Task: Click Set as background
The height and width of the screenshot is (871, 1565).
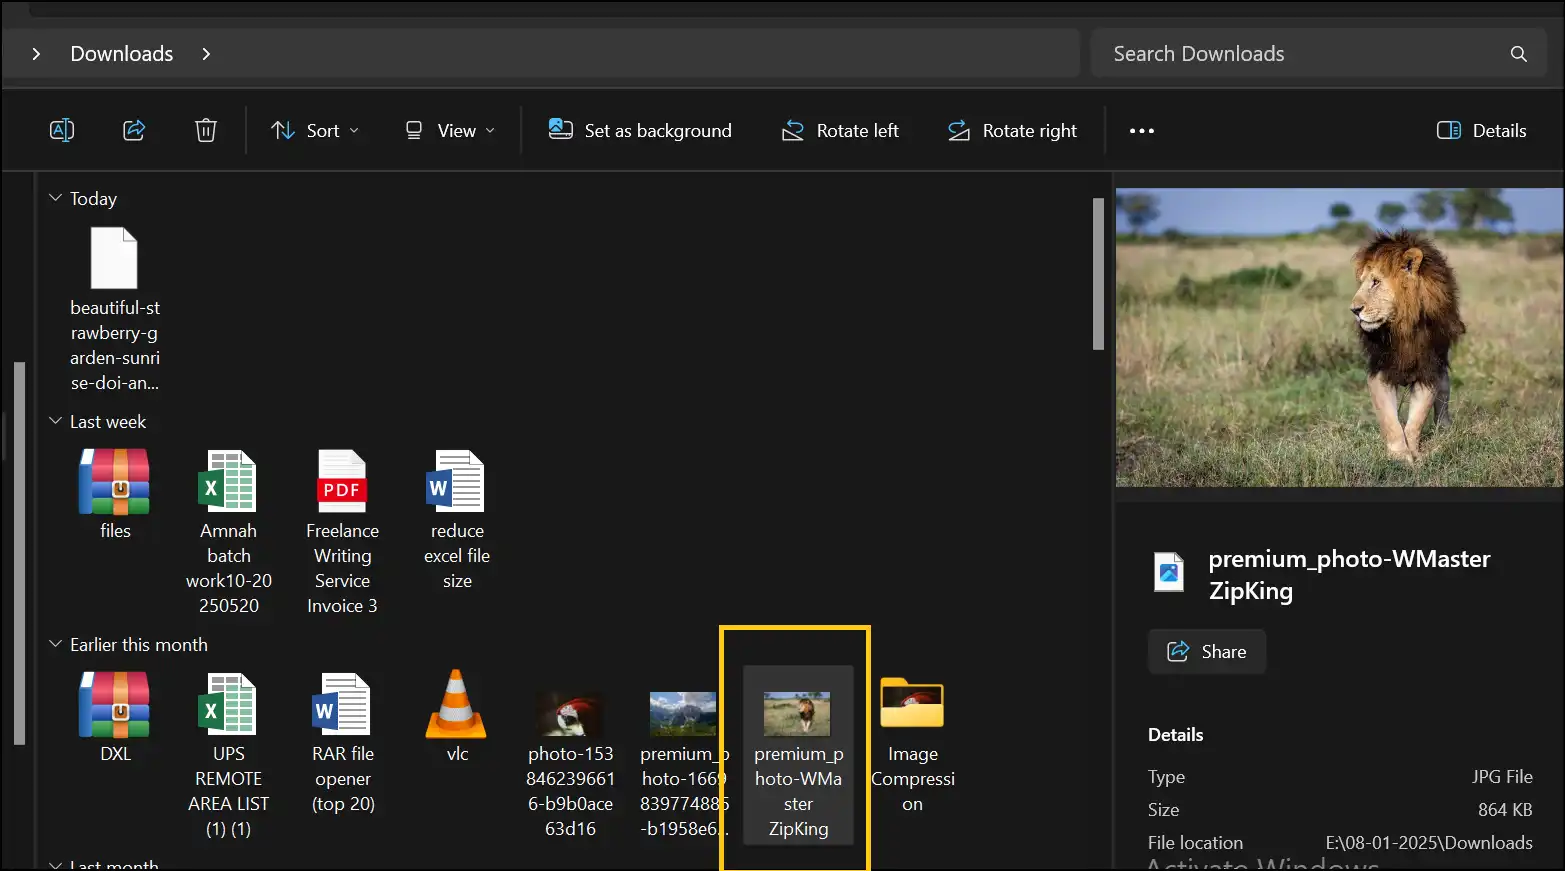Action: coord(640,130)
